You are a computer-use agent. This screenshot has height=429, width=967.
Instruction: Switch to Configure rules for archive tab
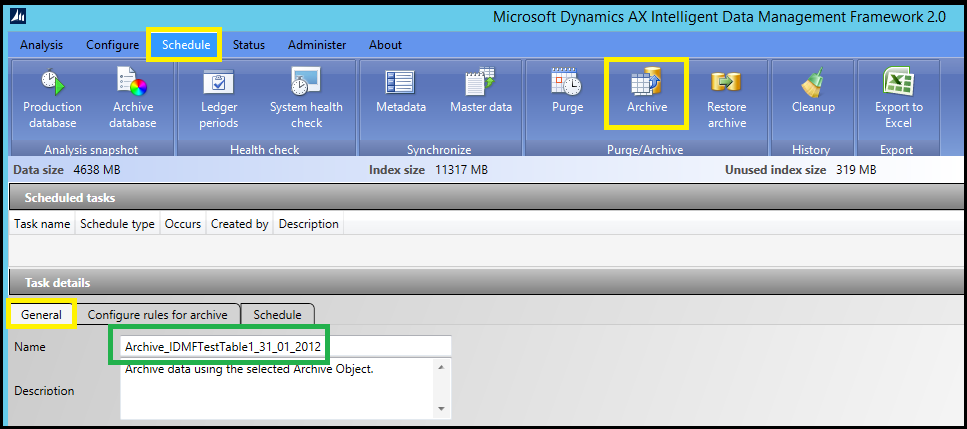157,314
